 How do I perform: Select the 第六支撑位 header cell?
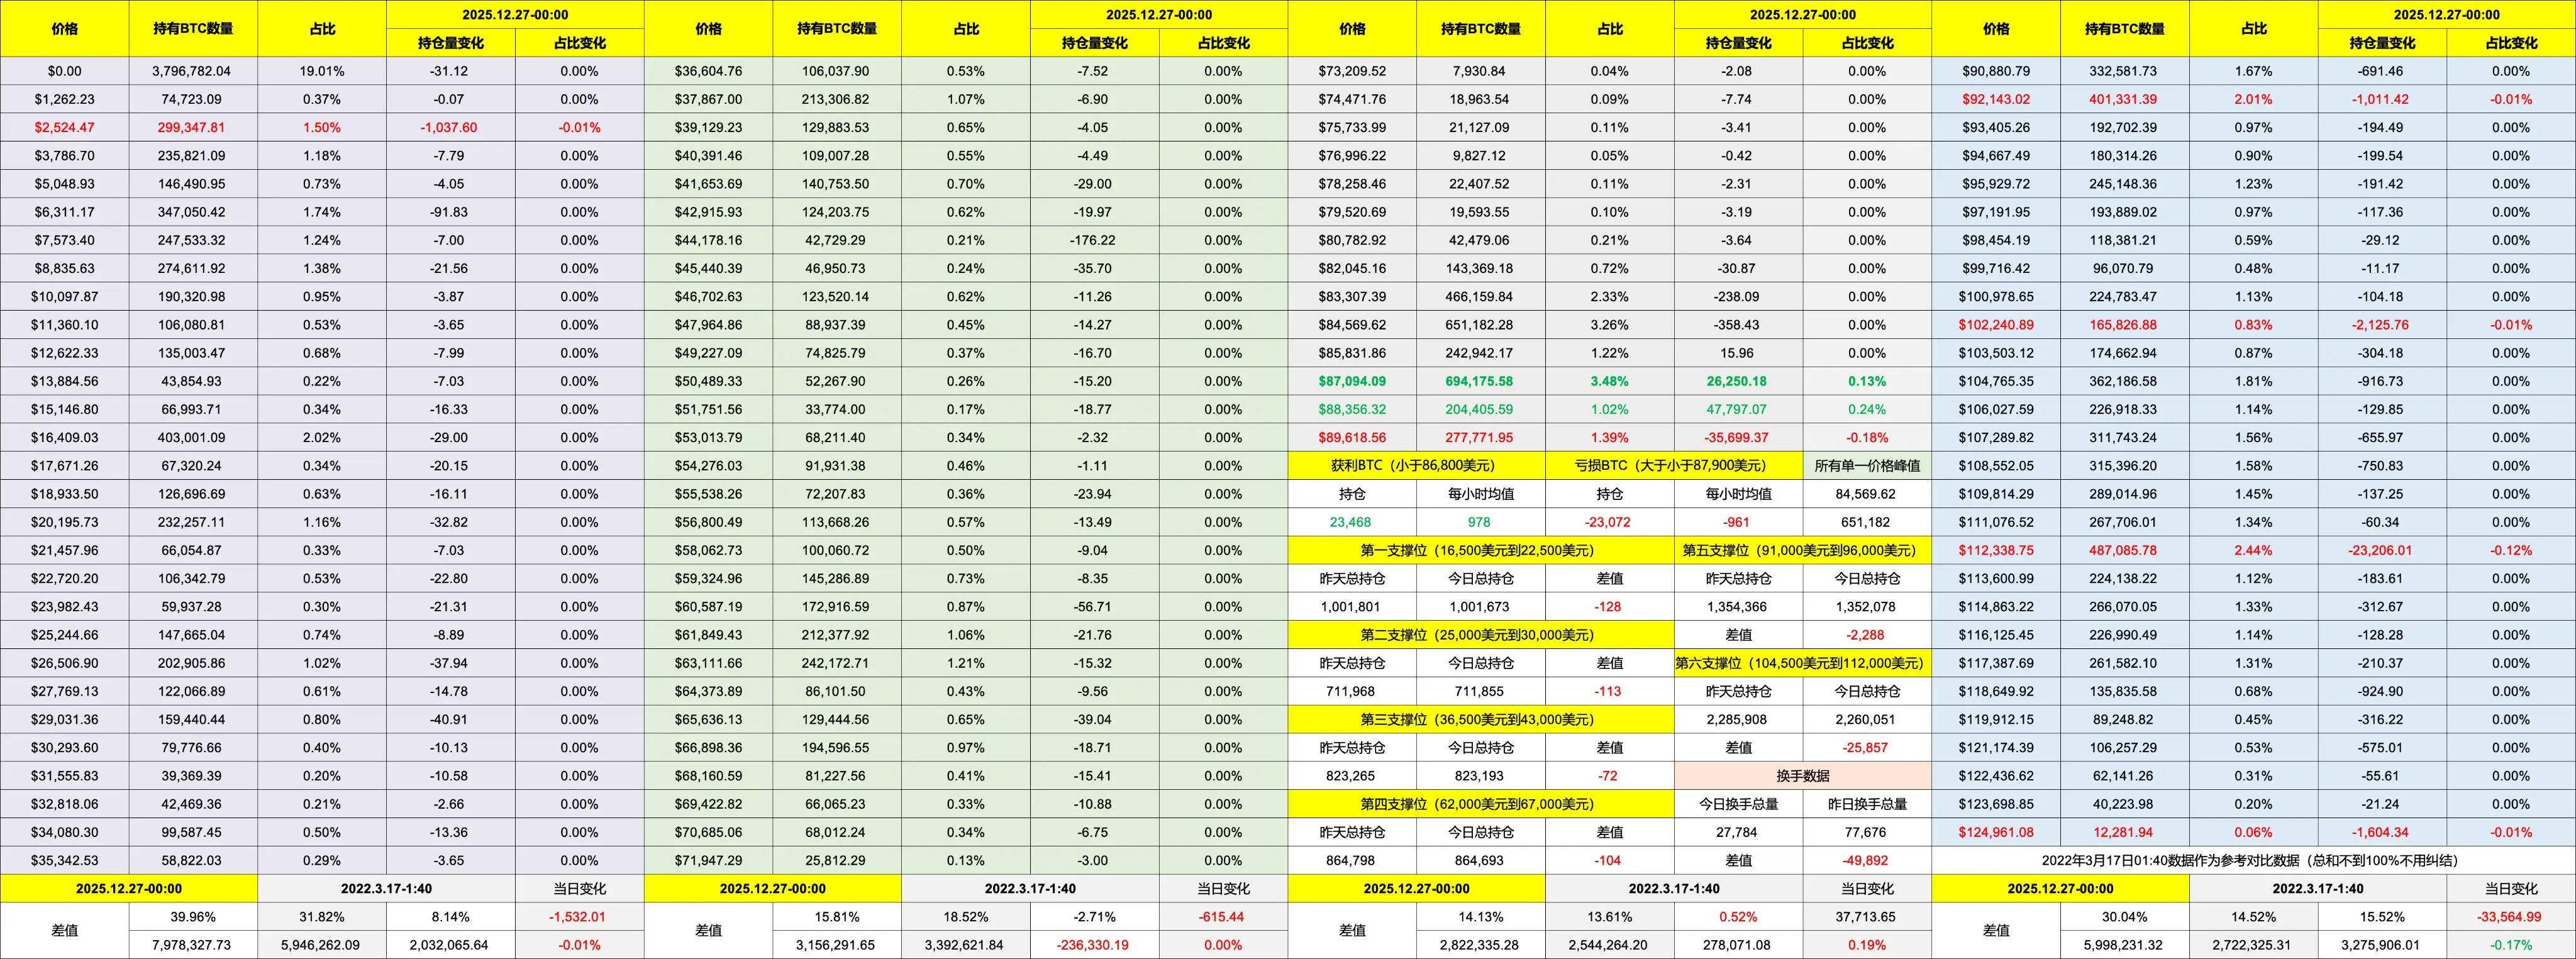coord(1802,663)
